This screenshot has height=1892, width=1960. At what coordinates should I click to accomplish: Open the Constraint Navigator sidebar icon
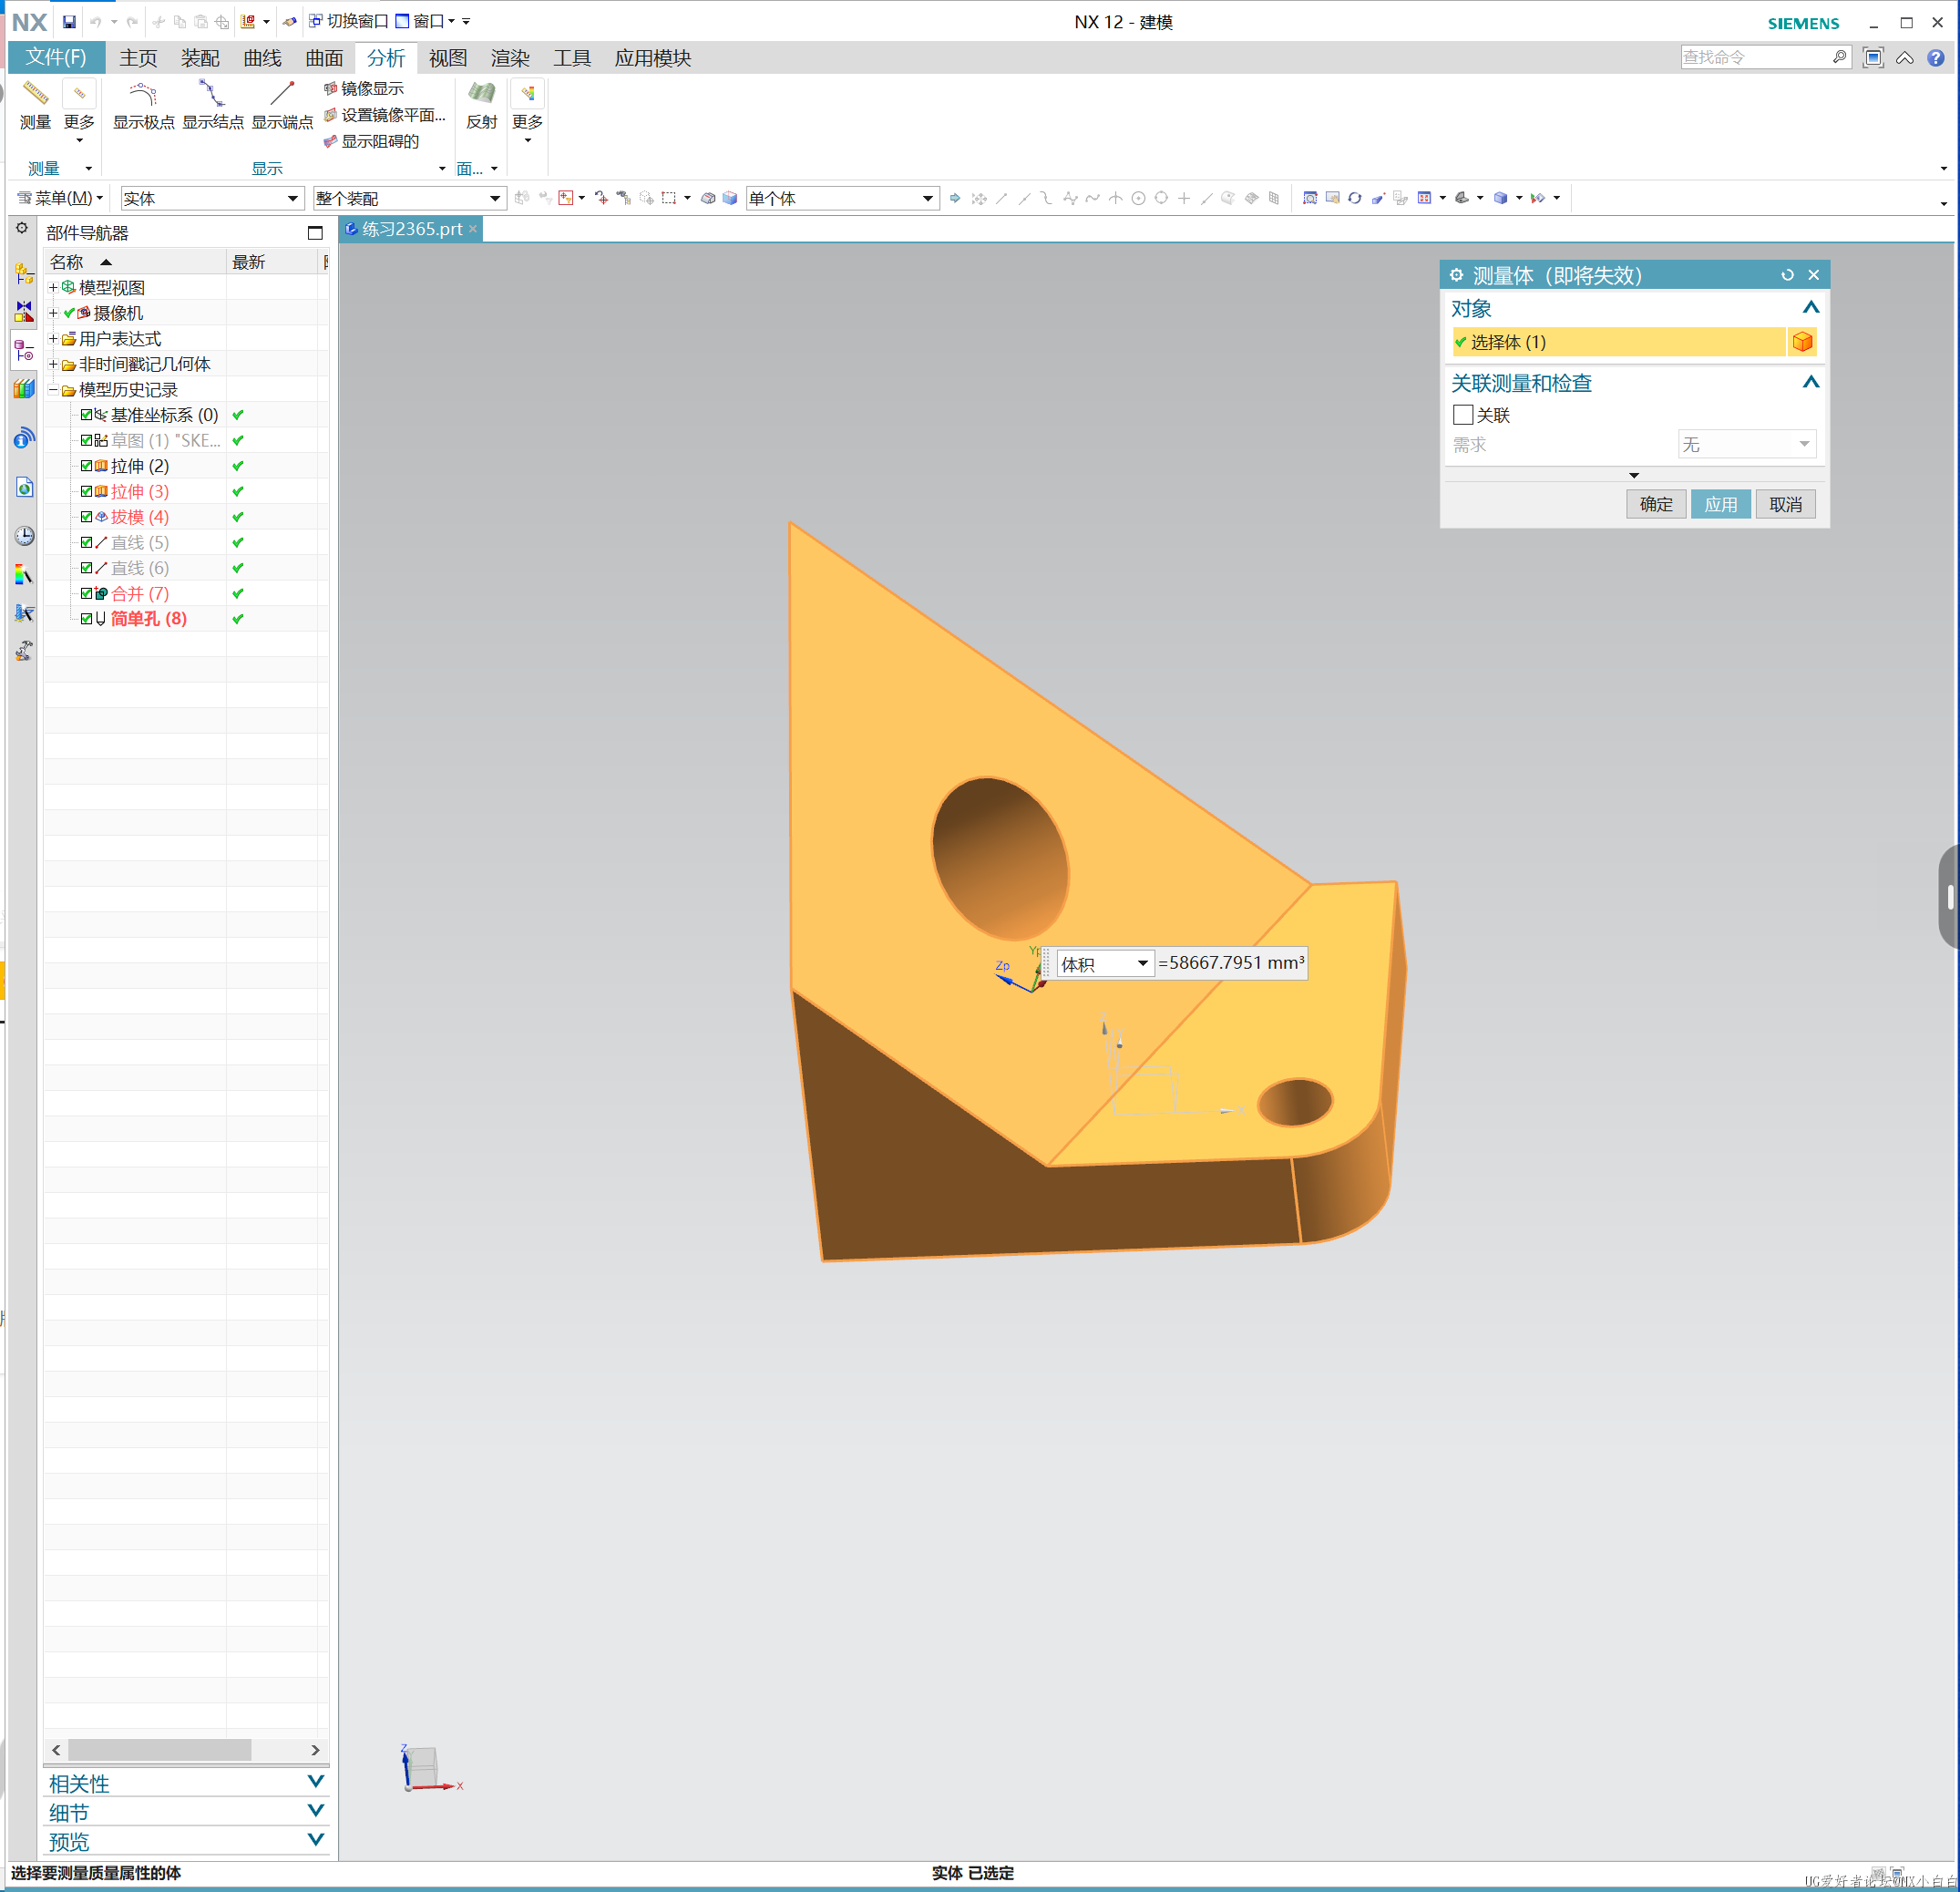tap(24, 311)
